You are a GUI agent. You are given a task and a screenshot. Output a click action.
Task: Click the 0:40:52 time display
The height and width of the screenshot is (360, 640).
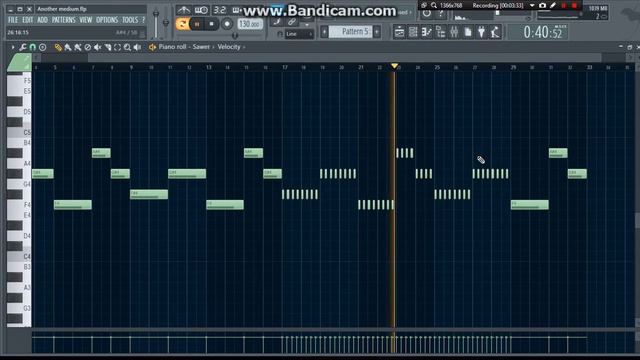tap(542, 32)
